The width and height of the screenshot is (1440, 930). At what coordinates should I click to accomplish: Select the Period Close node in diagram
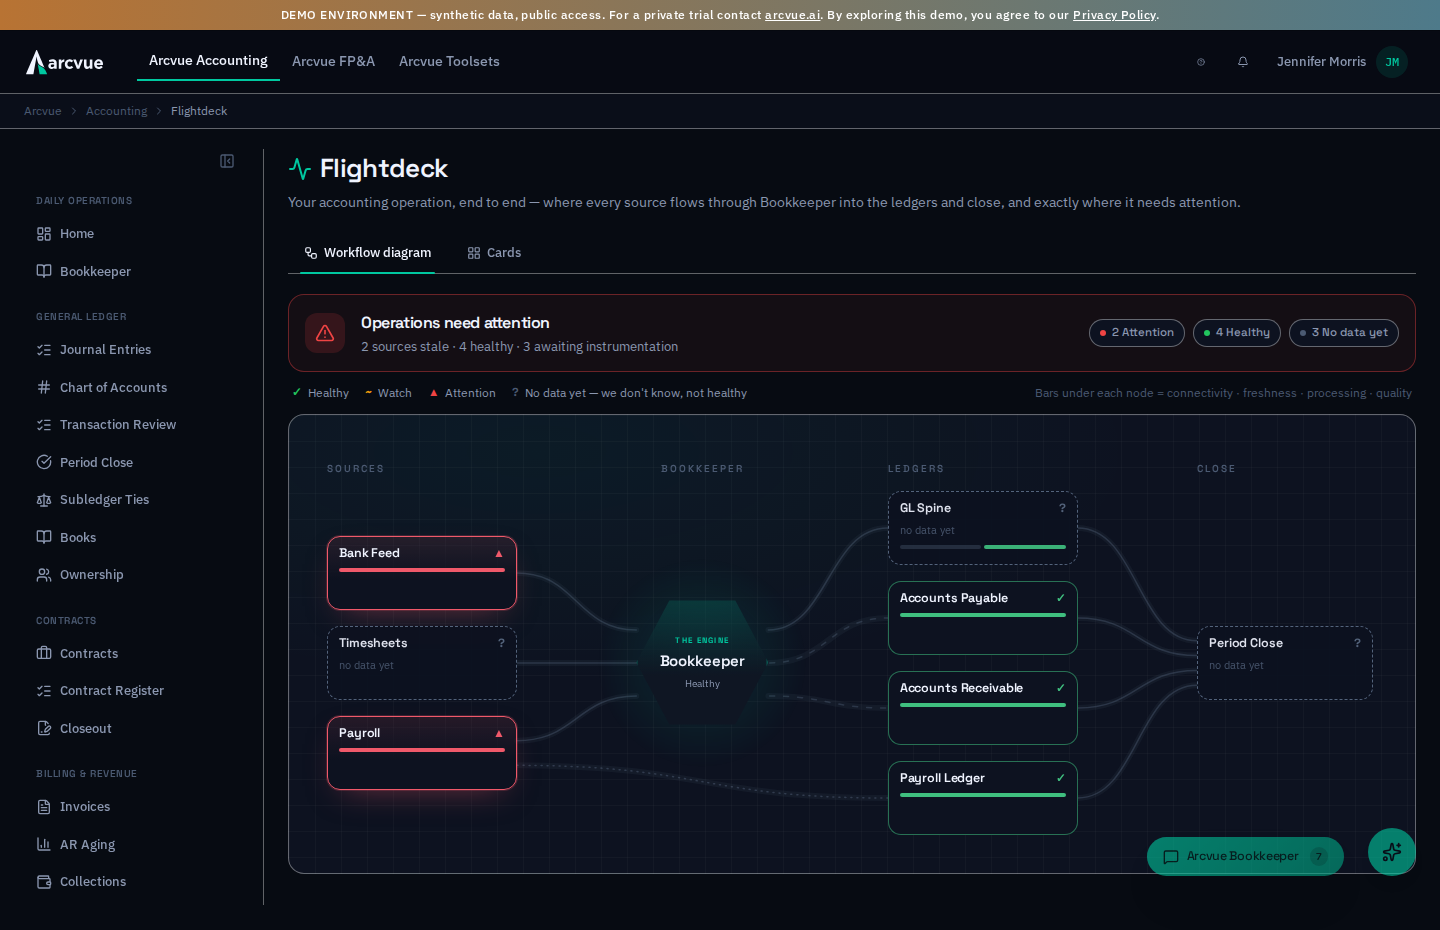point(1285,663)
